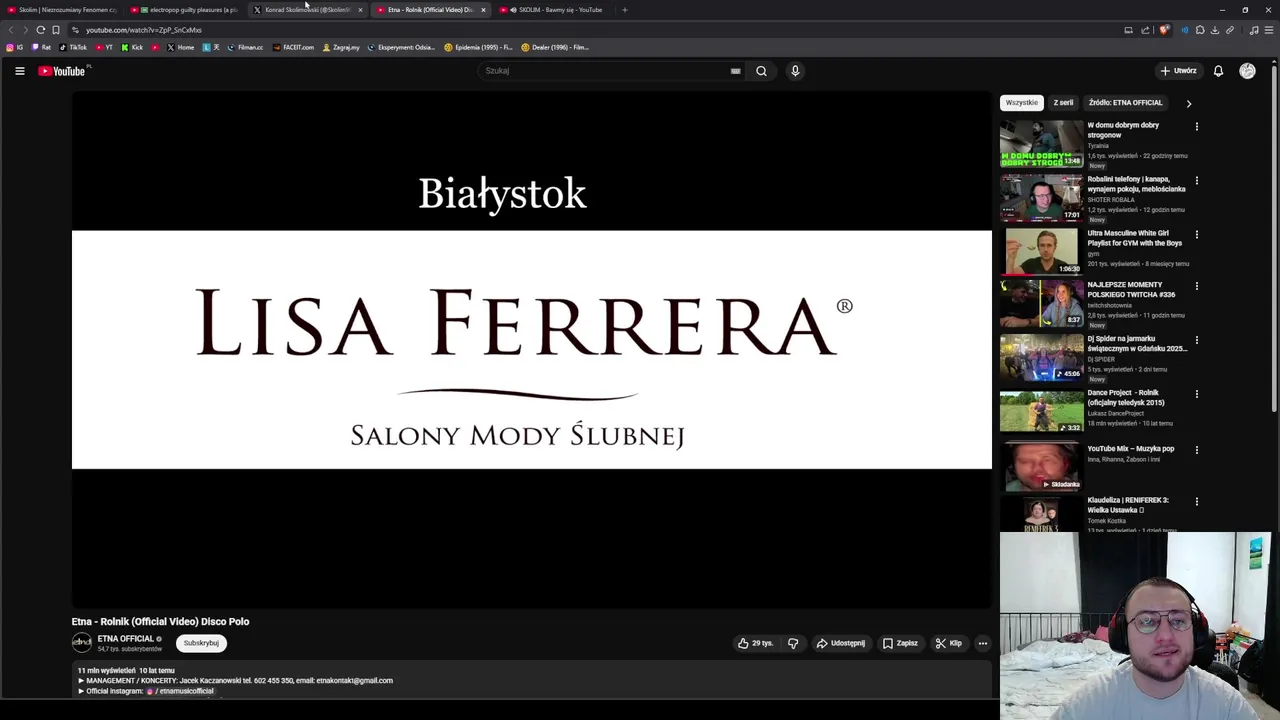Image resolution: width=1280 pixels, height=720 pixels.
Task: Open options for 'YouTube Mix' playlist
Action: 1196,450
